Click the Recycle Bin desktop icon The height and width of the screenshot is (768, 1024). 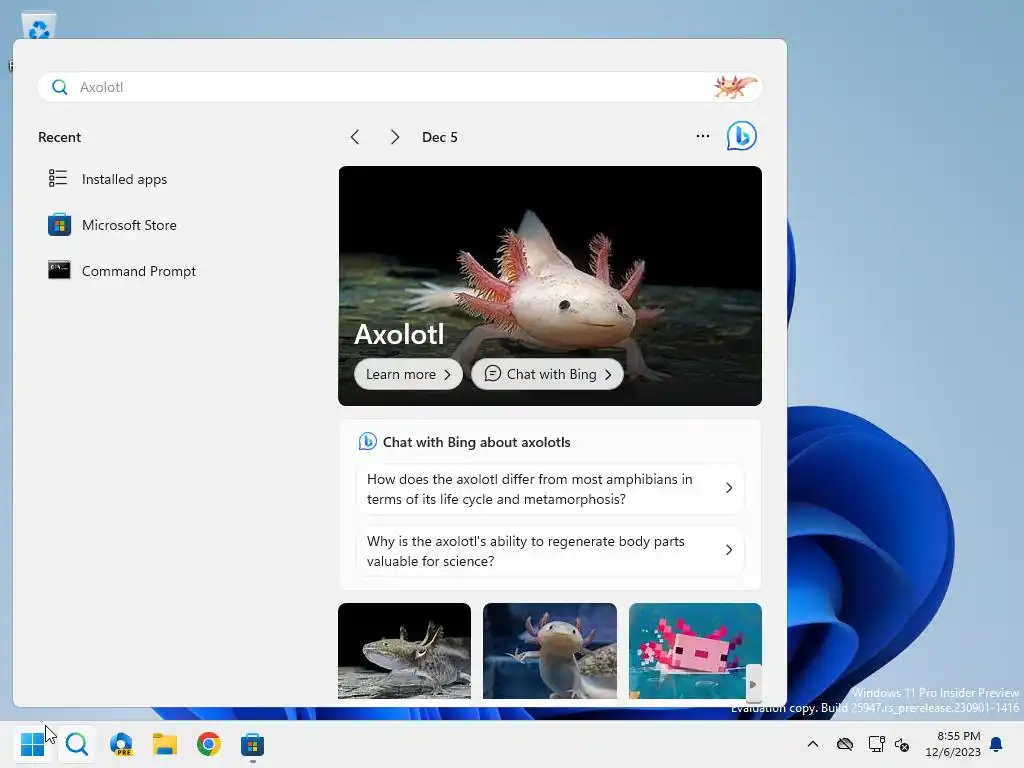(x=39, y=26)
